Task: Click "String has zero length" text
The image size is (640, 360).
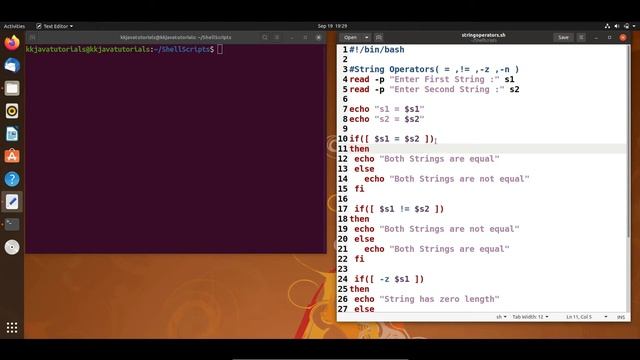Action: (x=439, y=299)
